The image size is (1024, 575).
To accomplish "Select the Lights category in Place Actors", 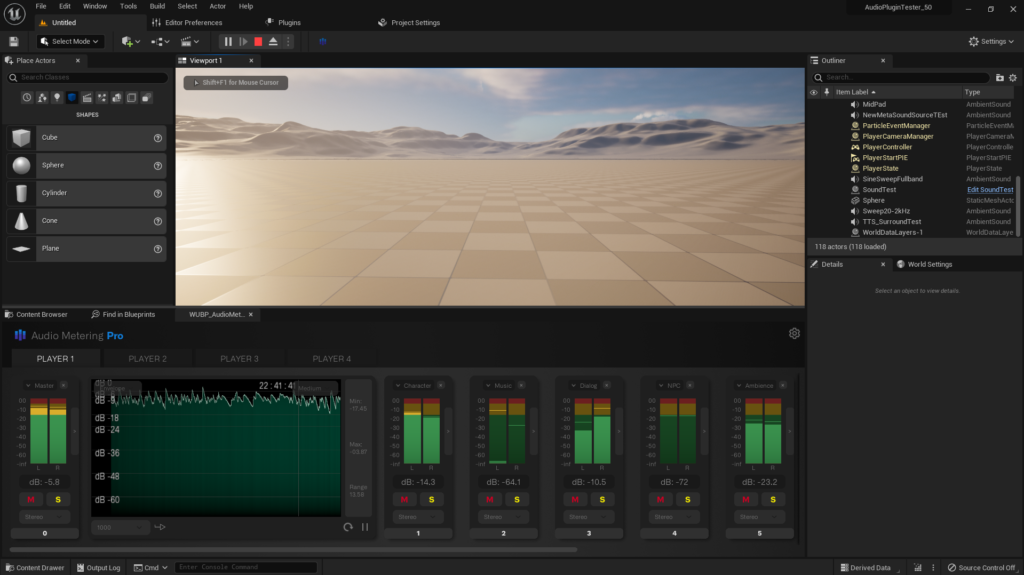I will [x=57, y=97].
